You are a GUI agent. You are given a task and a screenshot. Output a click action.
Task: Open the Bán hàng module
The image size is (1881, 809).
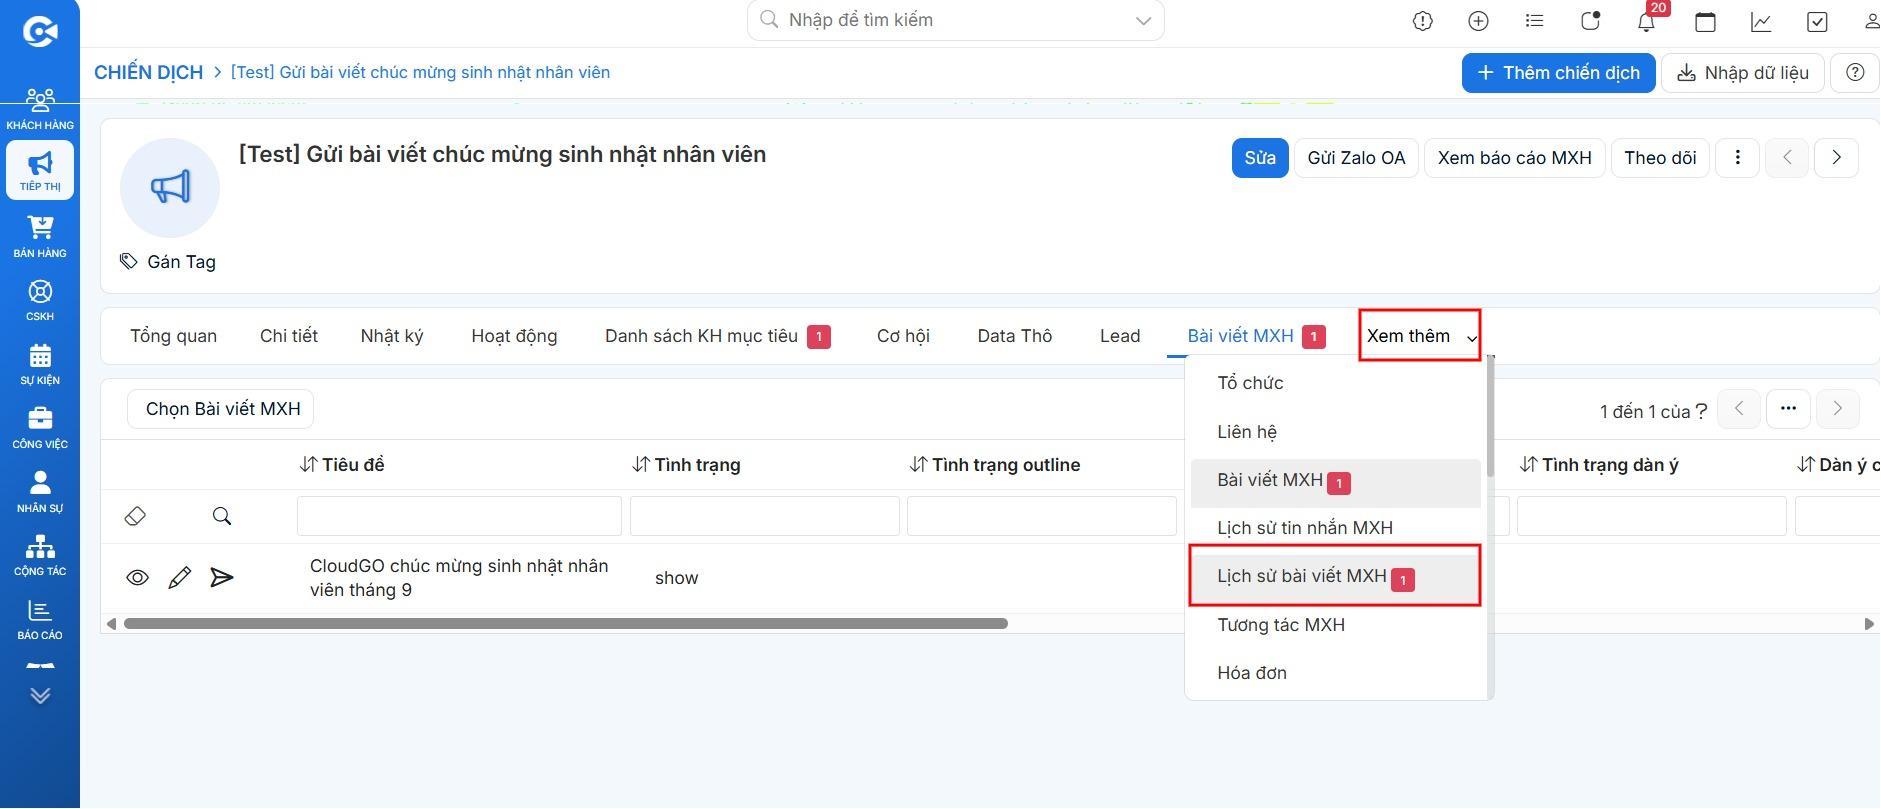point(40,237)
